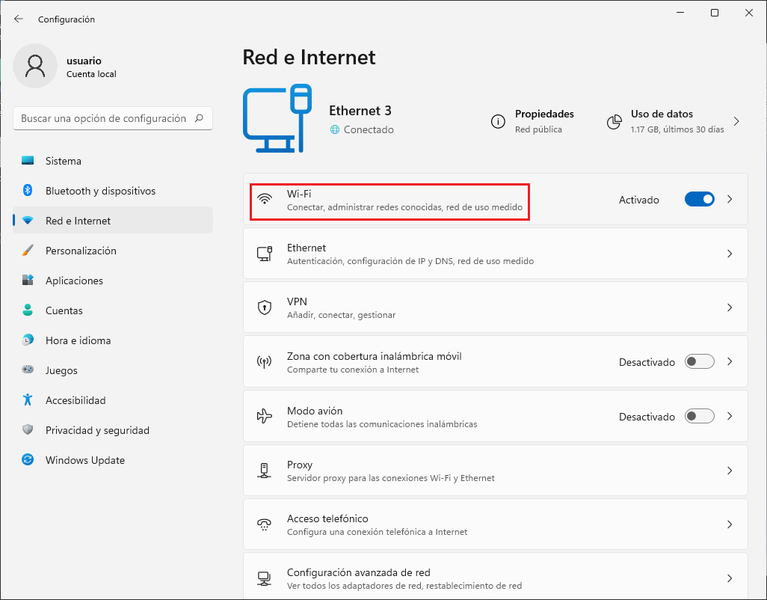Click the large Ethernet computer icon
This screenshot has width=767, height=600.
pos(277,118)
